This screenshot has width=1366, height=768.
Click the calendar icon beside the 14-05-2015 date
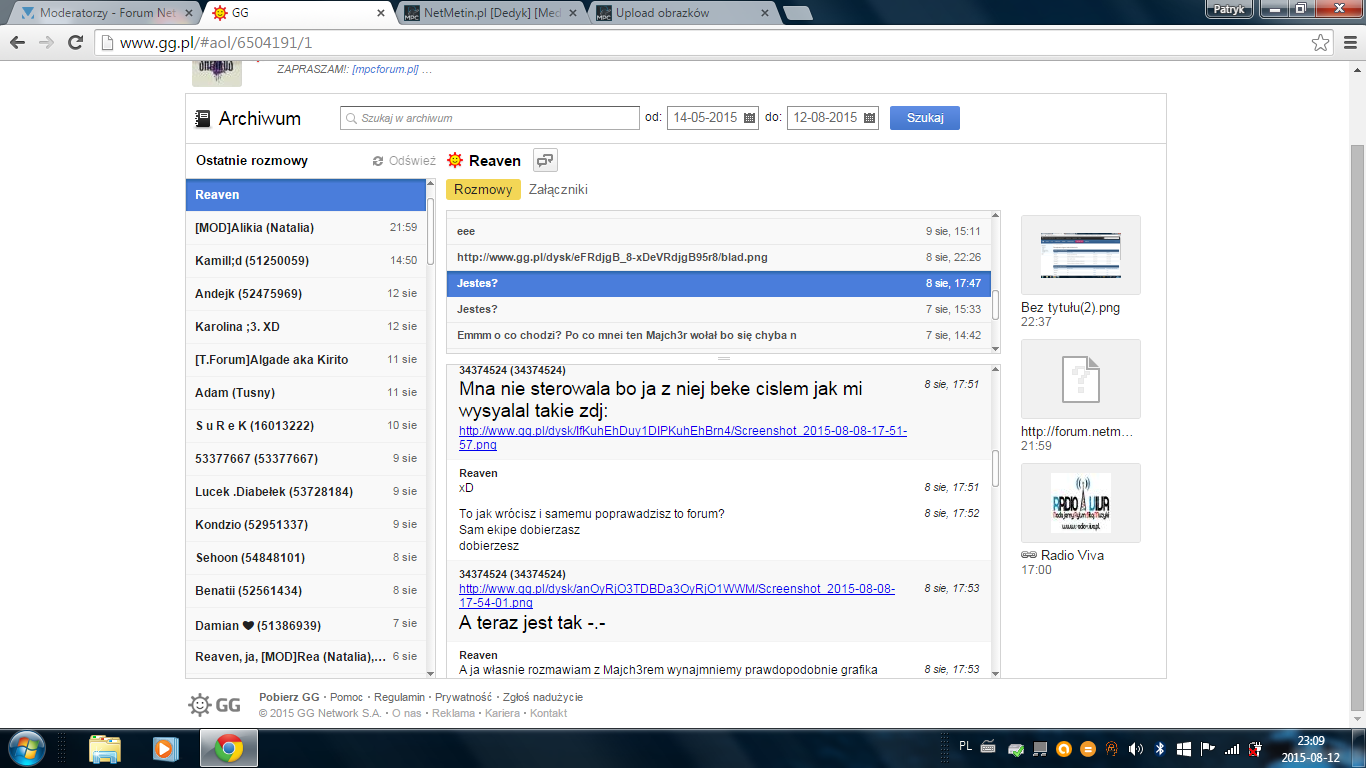[x=749, y=118]
